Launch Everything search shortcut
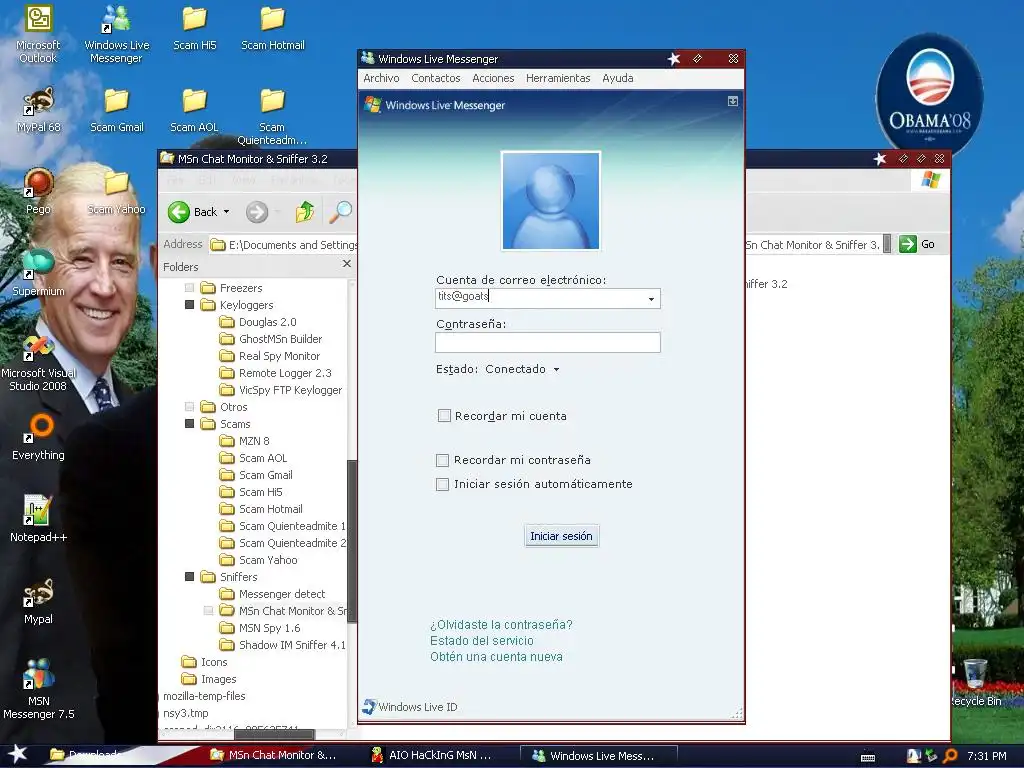Viewport: 1024px width, 768px height. click(x=38, y=437)
